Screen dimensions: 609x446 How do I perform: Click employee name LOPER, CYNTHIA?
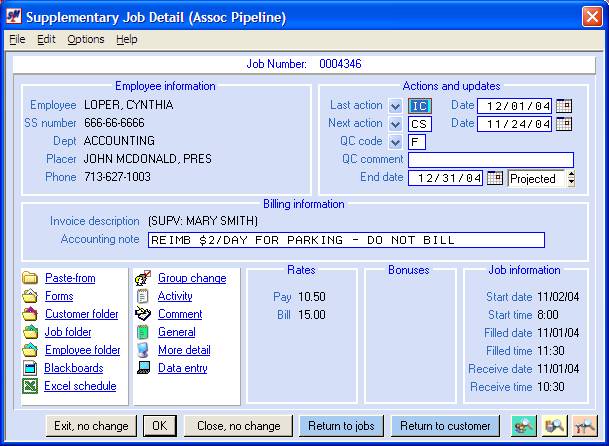[x=129, y=105]
